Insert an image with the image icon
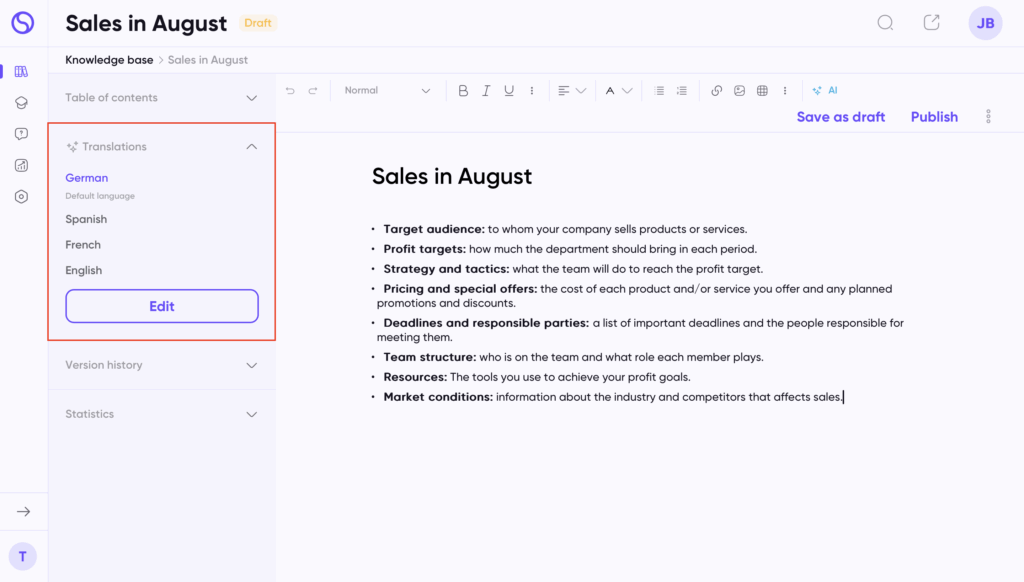The width and height of the screenshot is (1024, 582). [x=739, y=91]
